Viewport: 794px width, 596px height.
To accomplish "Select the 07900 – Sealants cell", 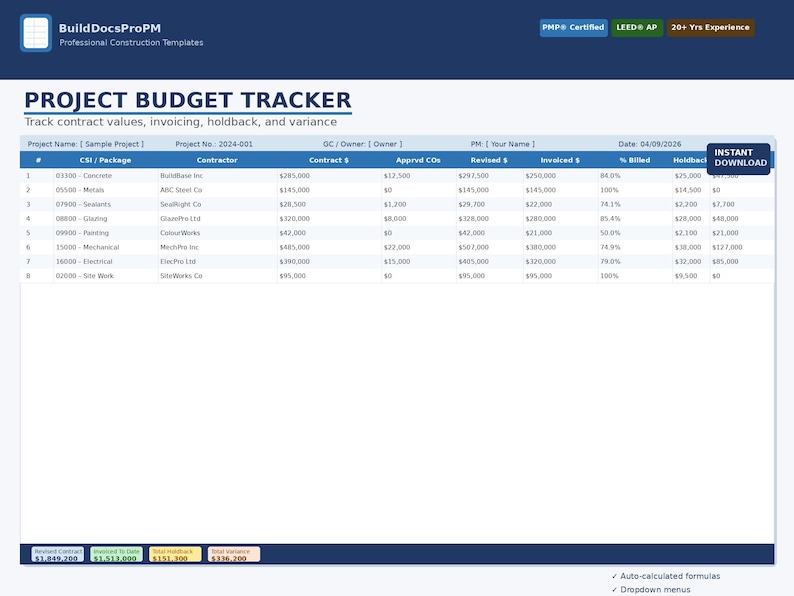I will click(105, 204).
